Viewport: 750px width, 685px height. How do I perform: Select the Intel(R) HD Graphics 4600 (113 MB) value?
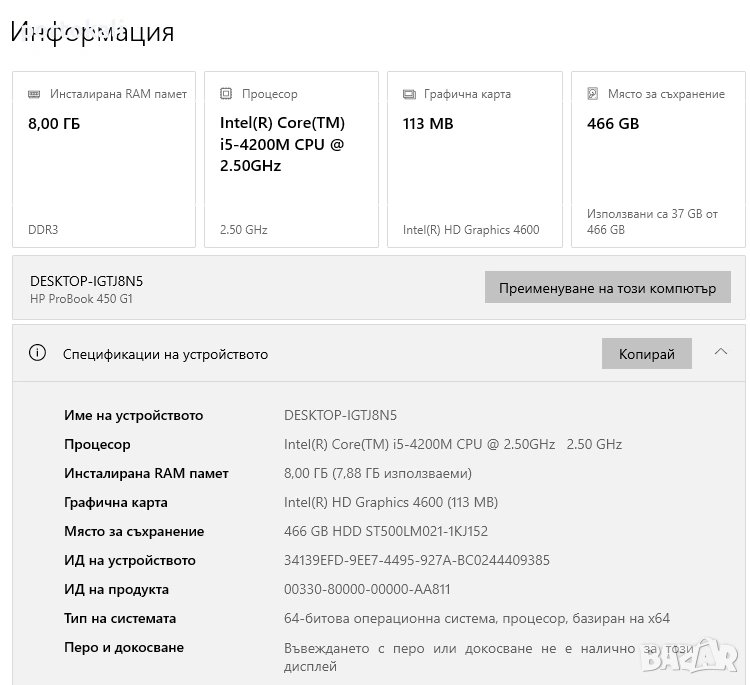391,502
